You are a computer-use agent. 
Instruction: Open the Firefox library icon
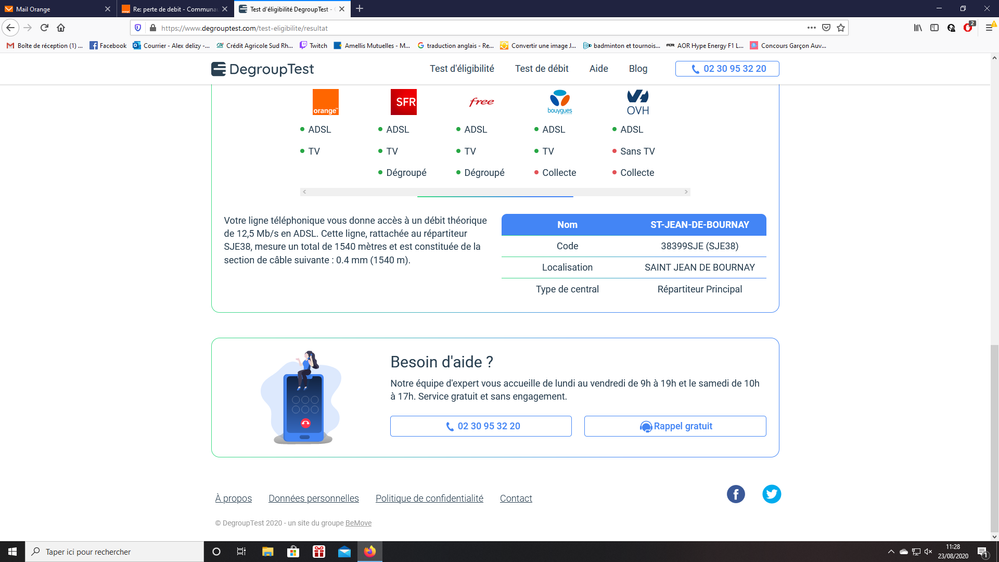917,27
